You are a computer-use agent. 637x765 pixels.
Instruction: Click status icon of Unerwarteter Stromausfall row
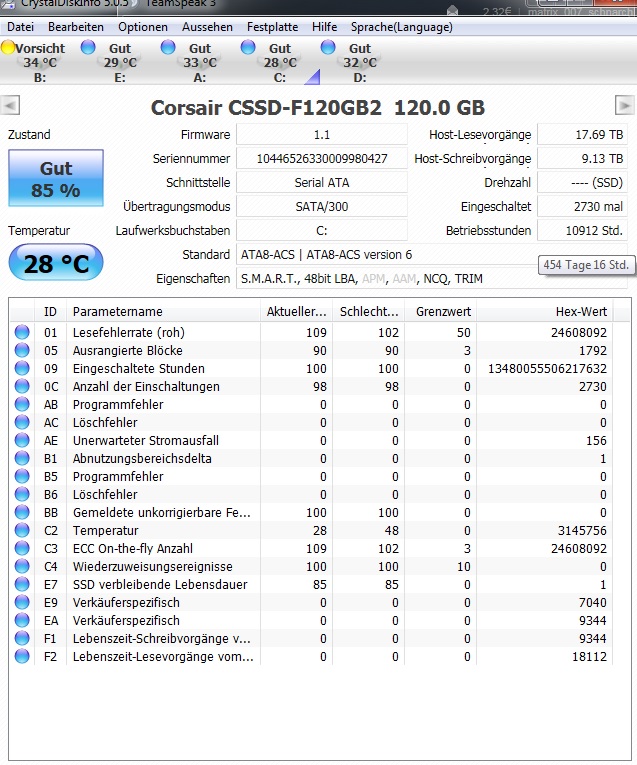pos(22,440)
